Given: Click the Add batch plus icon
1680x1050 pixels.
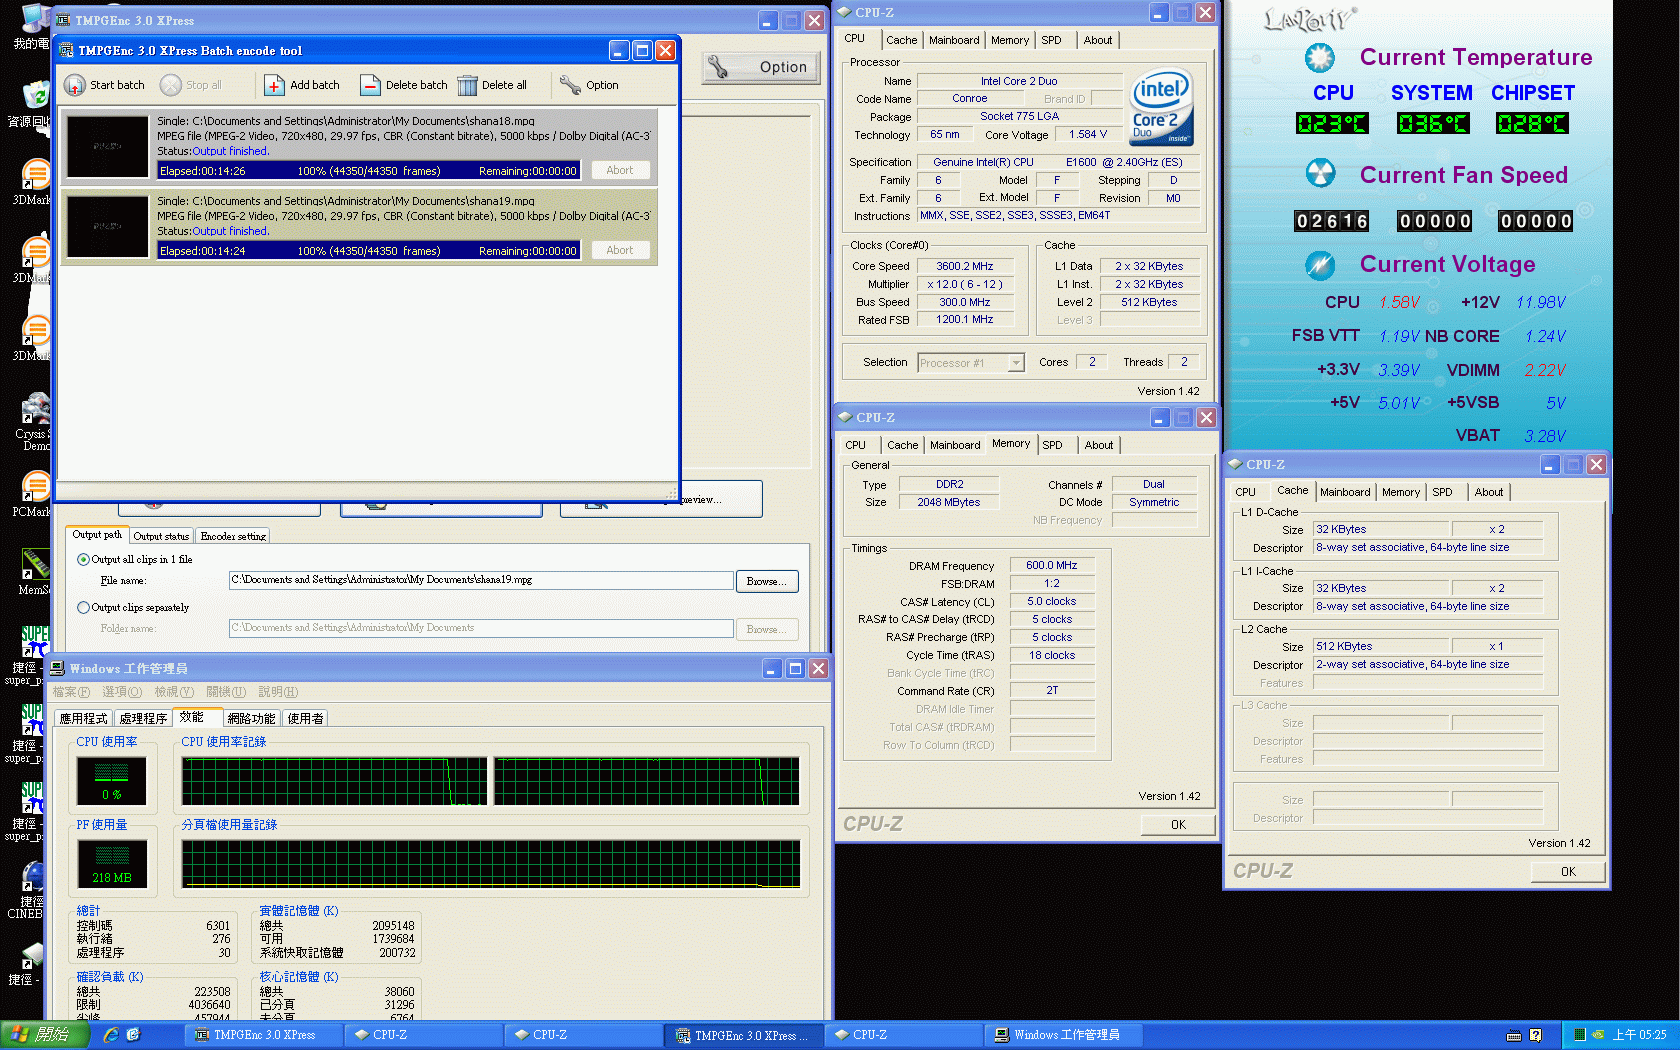Looking at the screenshot, I should tap(274, 85).
